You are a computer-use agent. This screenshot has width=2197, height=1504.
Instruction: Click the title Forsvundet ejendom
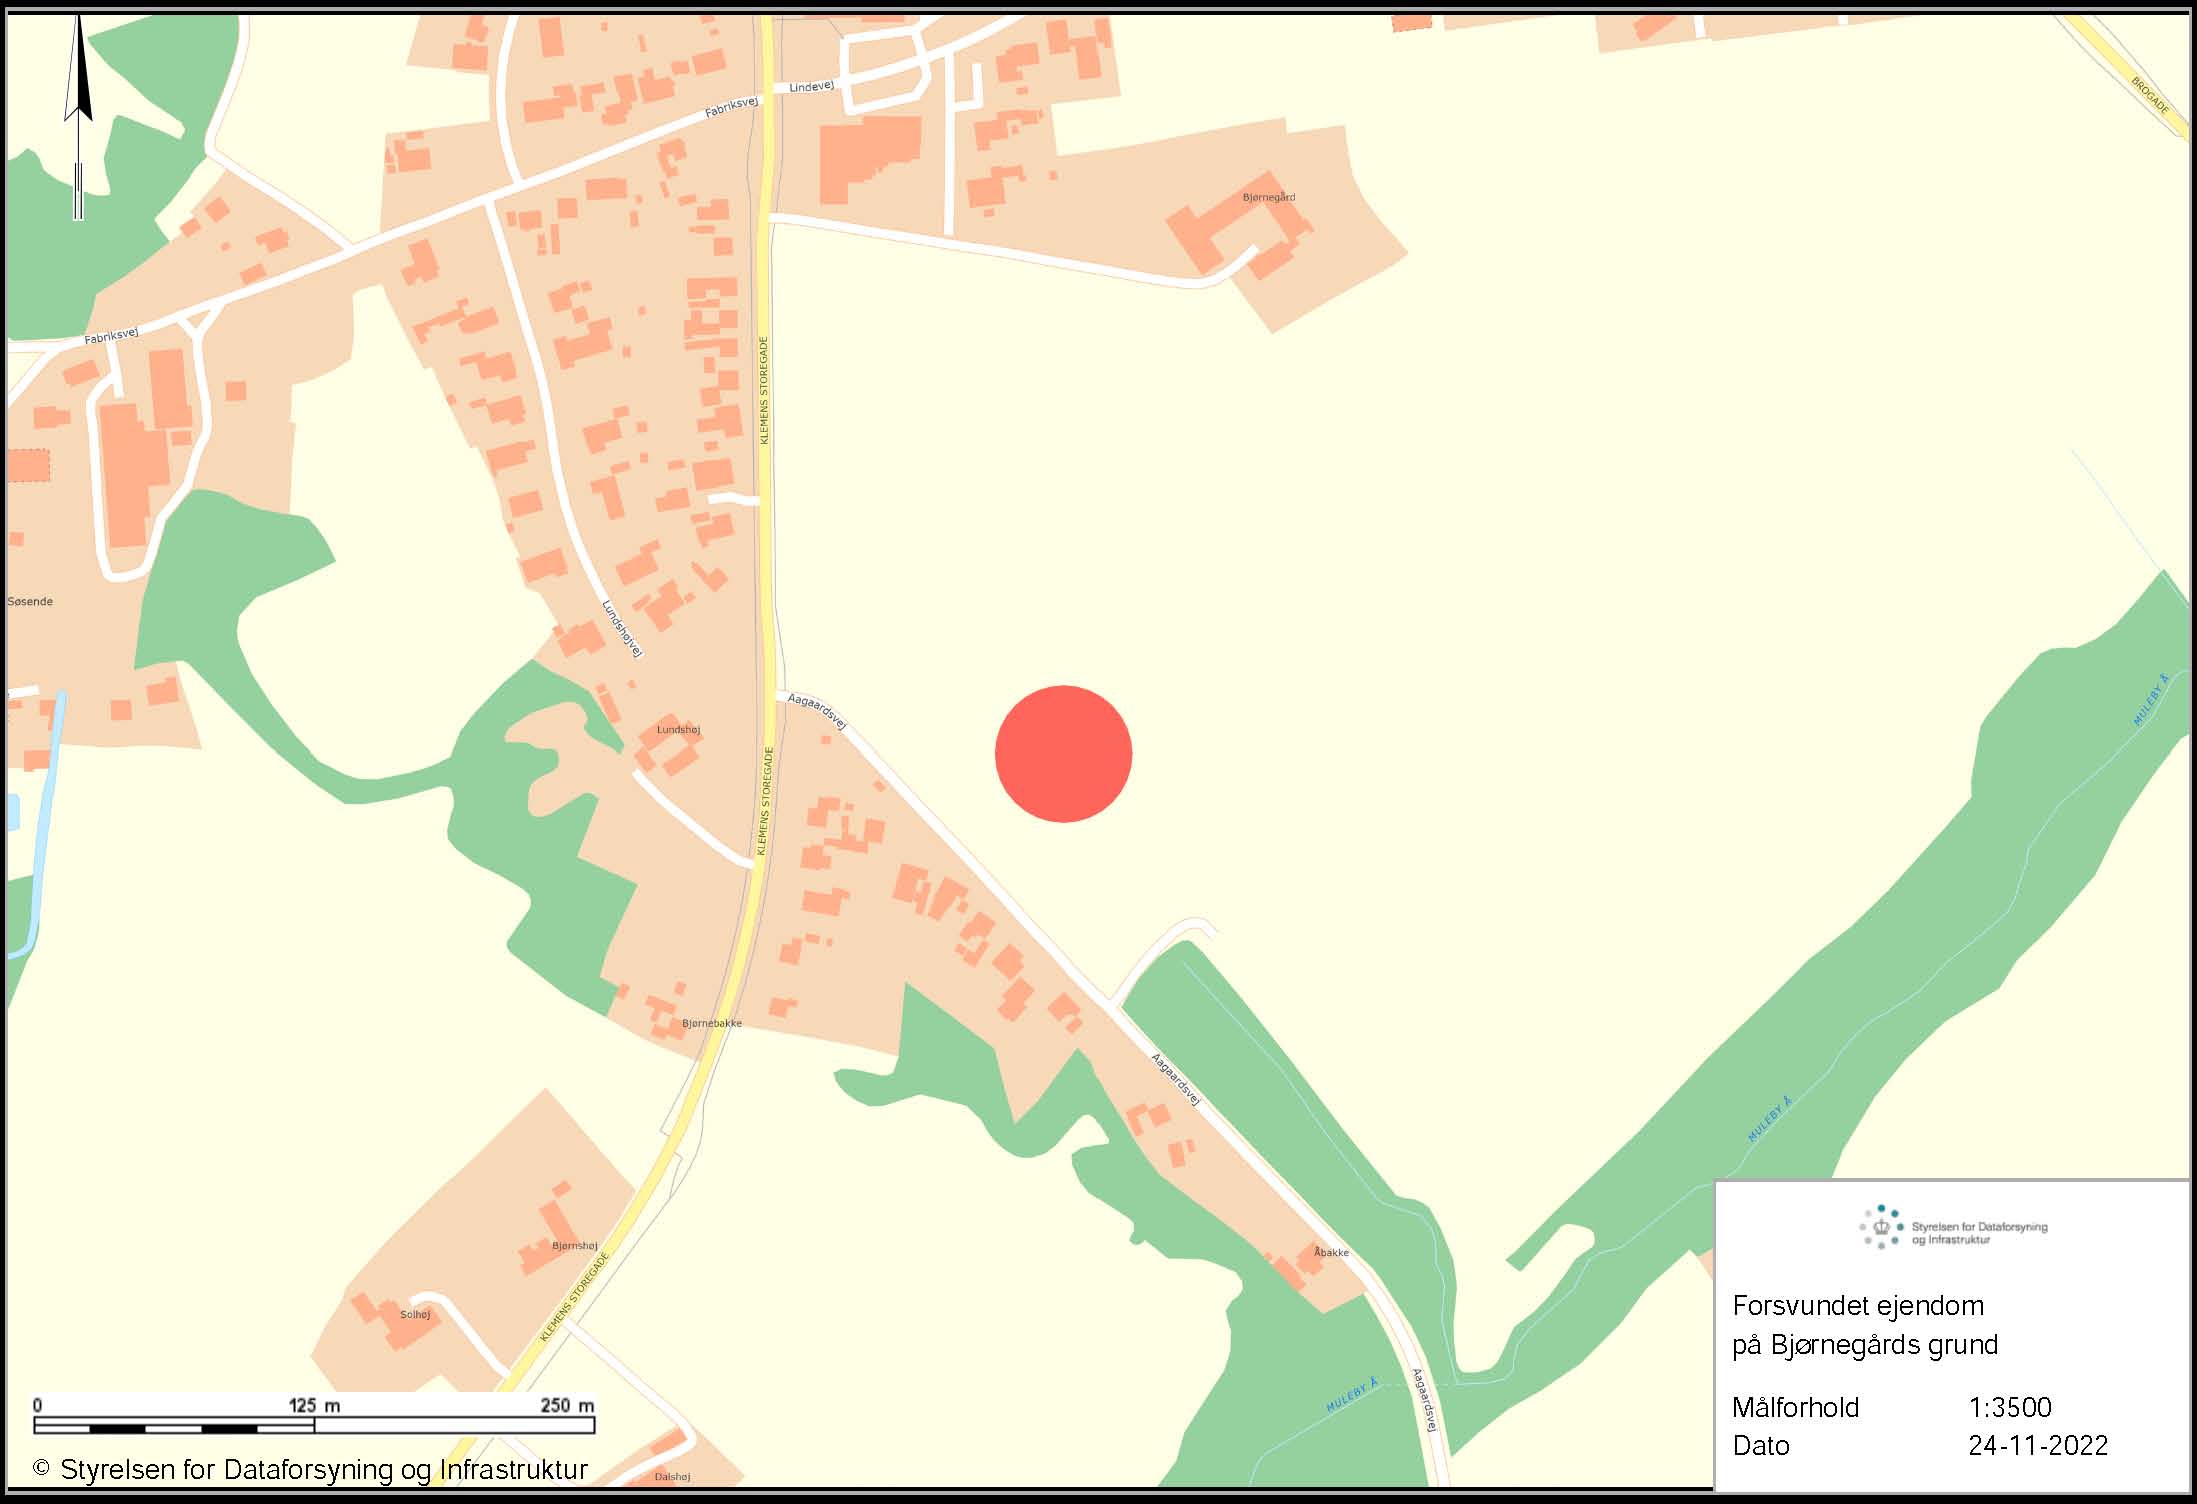click(1858, 1306)
